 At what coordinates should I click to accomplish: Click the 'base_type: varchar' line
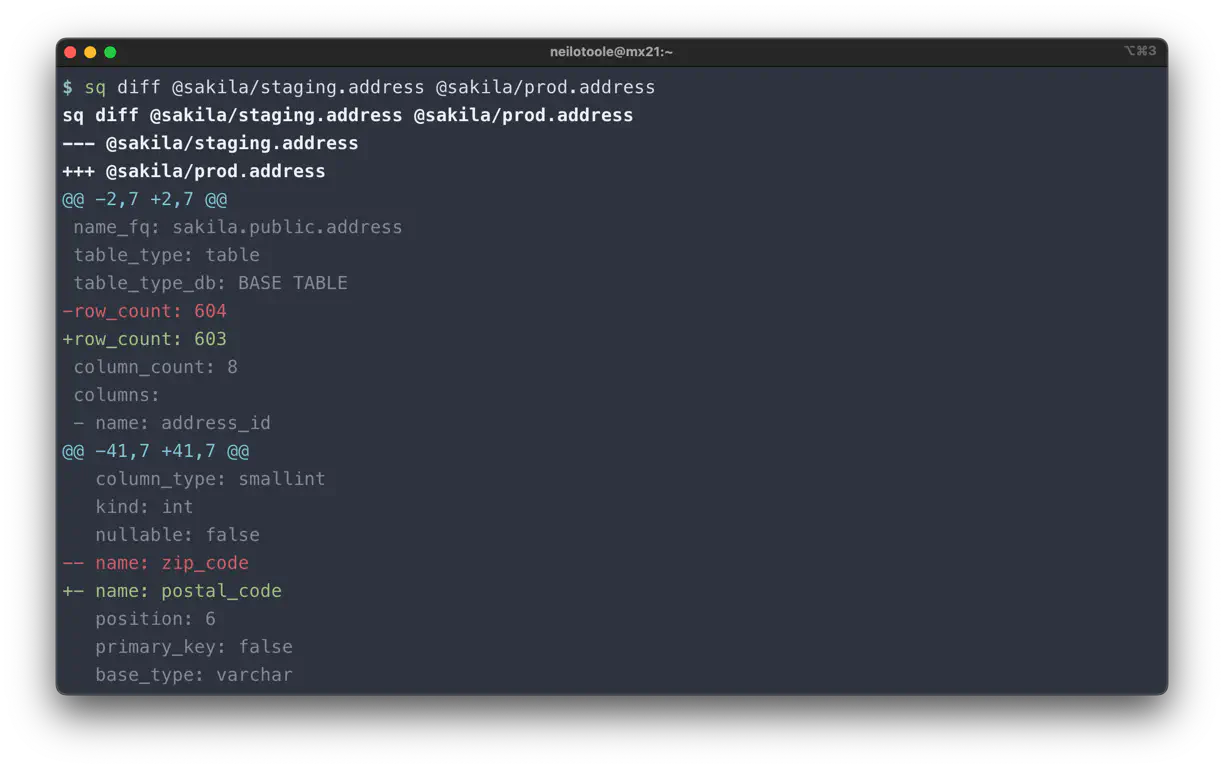click(x=194, y=675)
